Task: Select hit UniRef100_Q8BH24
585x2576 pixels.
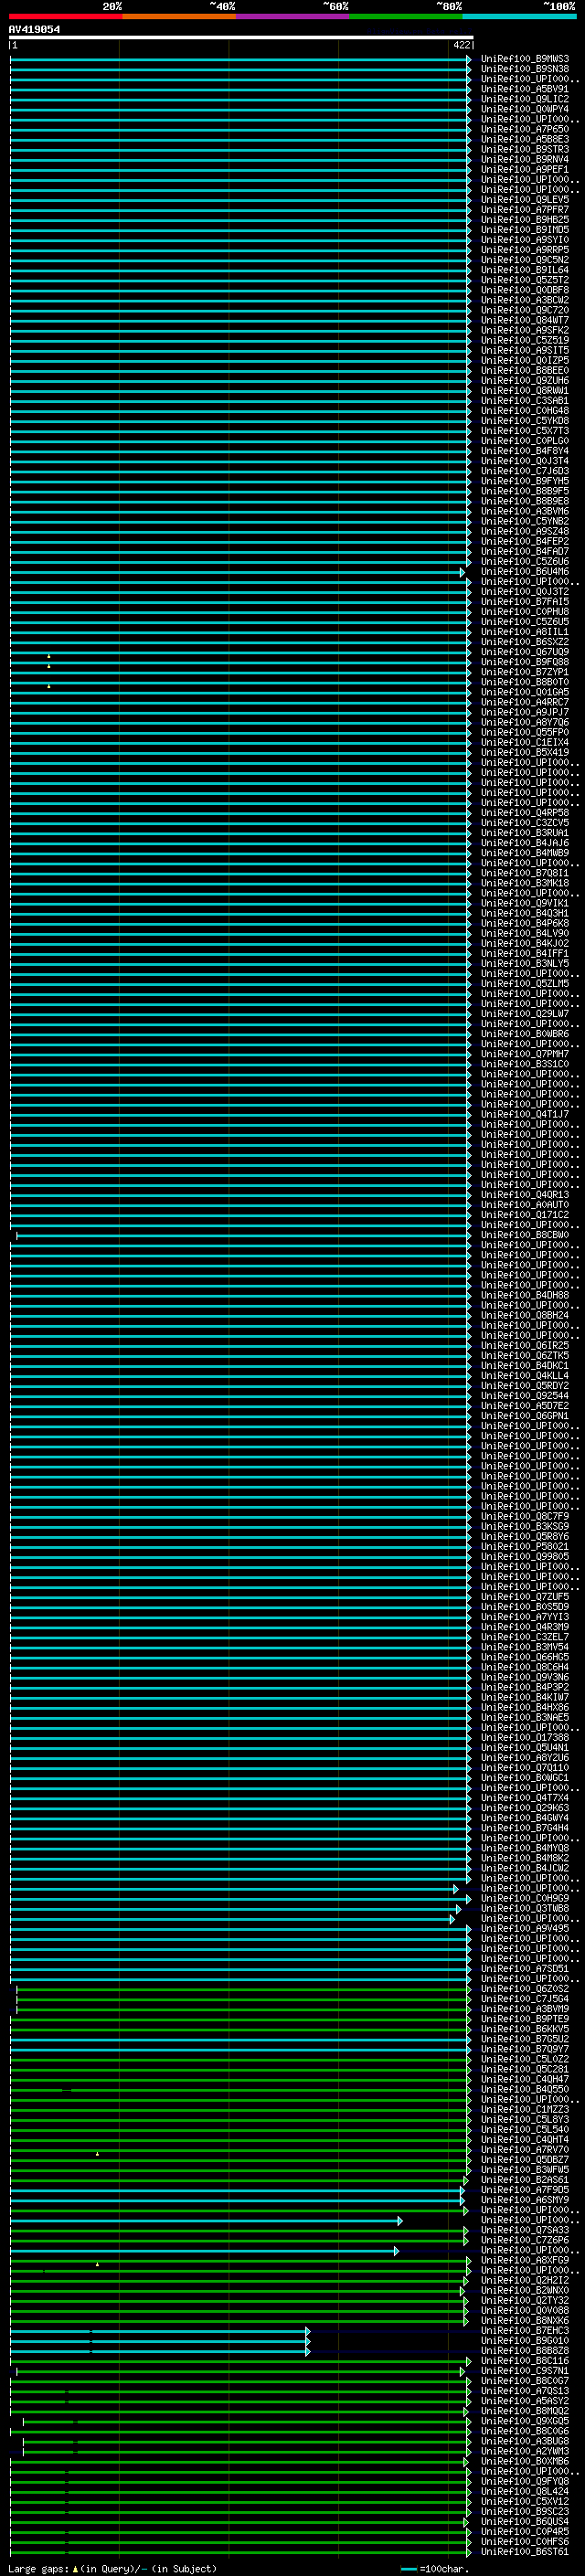Action: click(x=524, y=1315)
